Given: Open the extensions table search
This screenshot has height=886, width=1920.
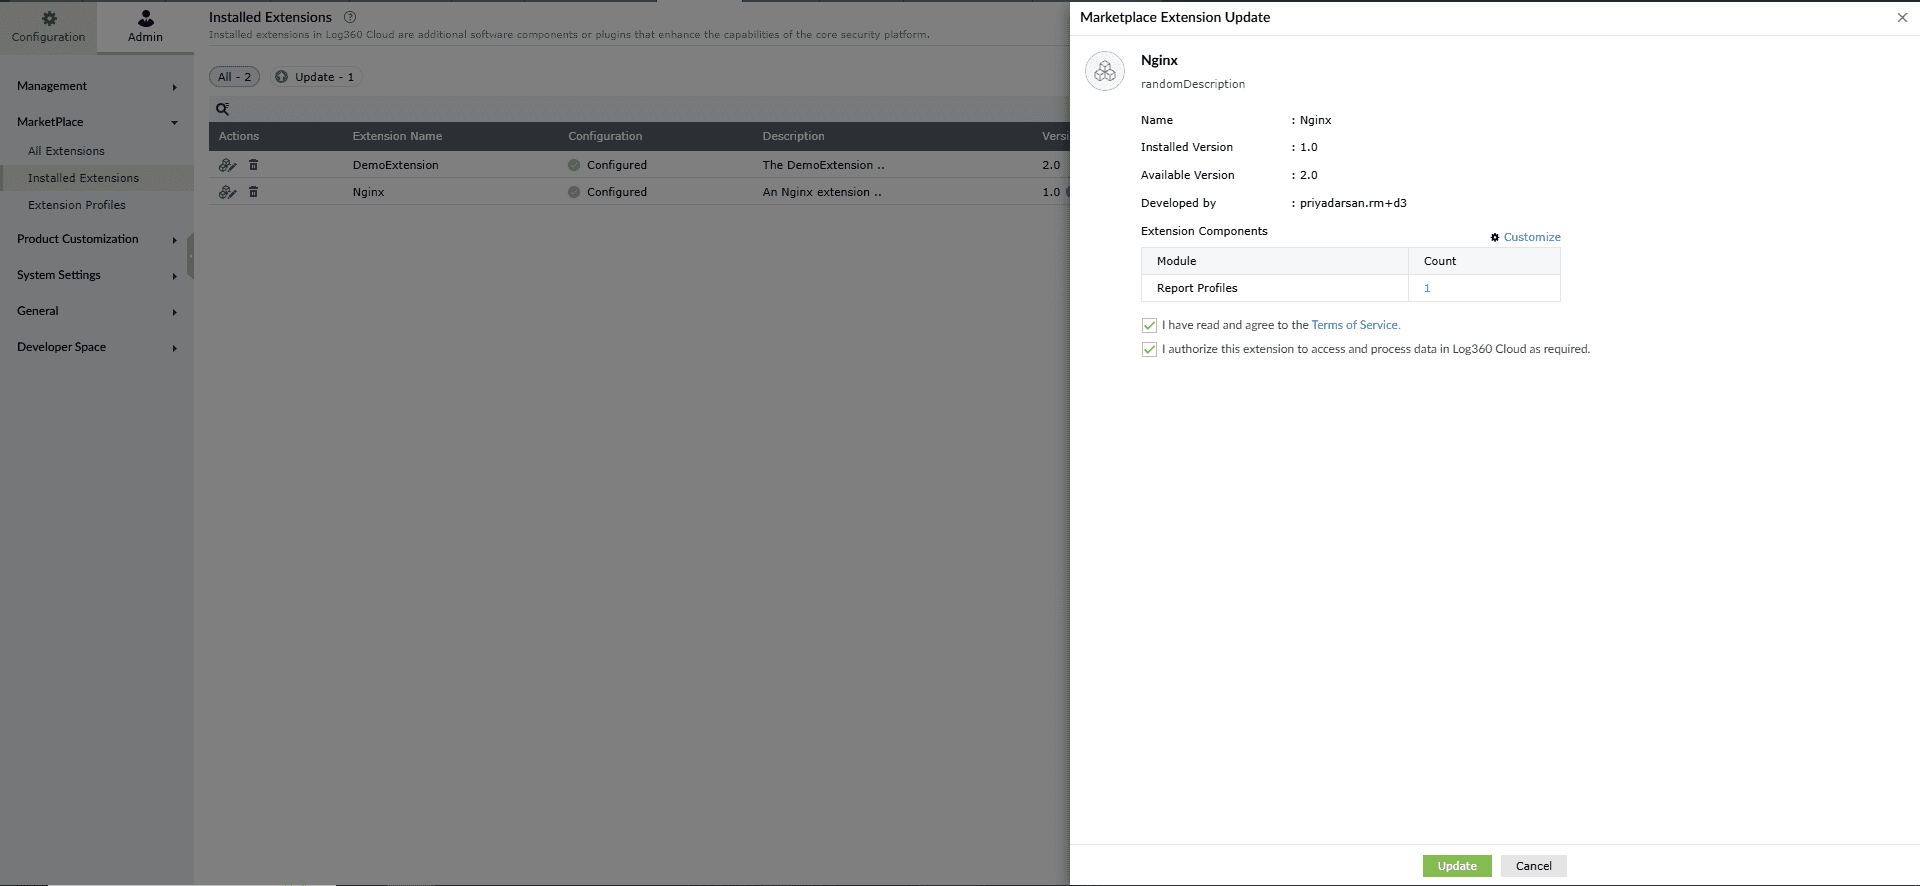Looking at the screenshot, I should pyautogui.click(x=223, y=109).
